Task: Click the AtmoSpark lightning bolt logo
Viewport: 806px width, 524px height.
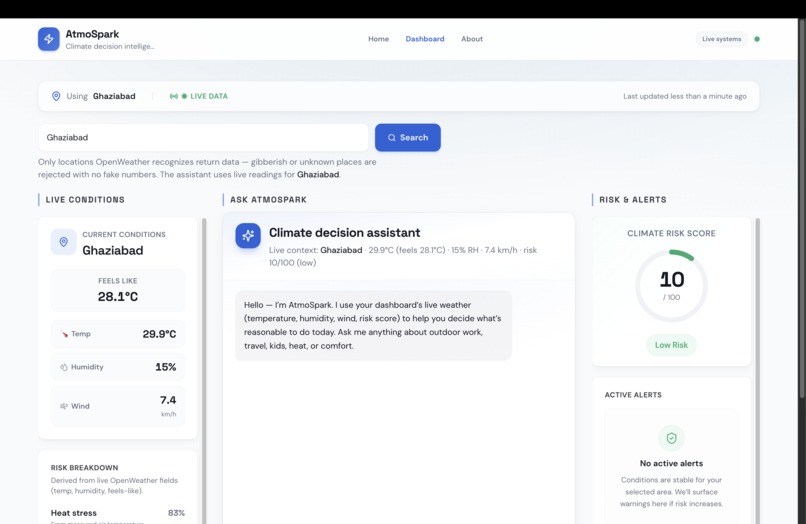Action: point(49,39)
